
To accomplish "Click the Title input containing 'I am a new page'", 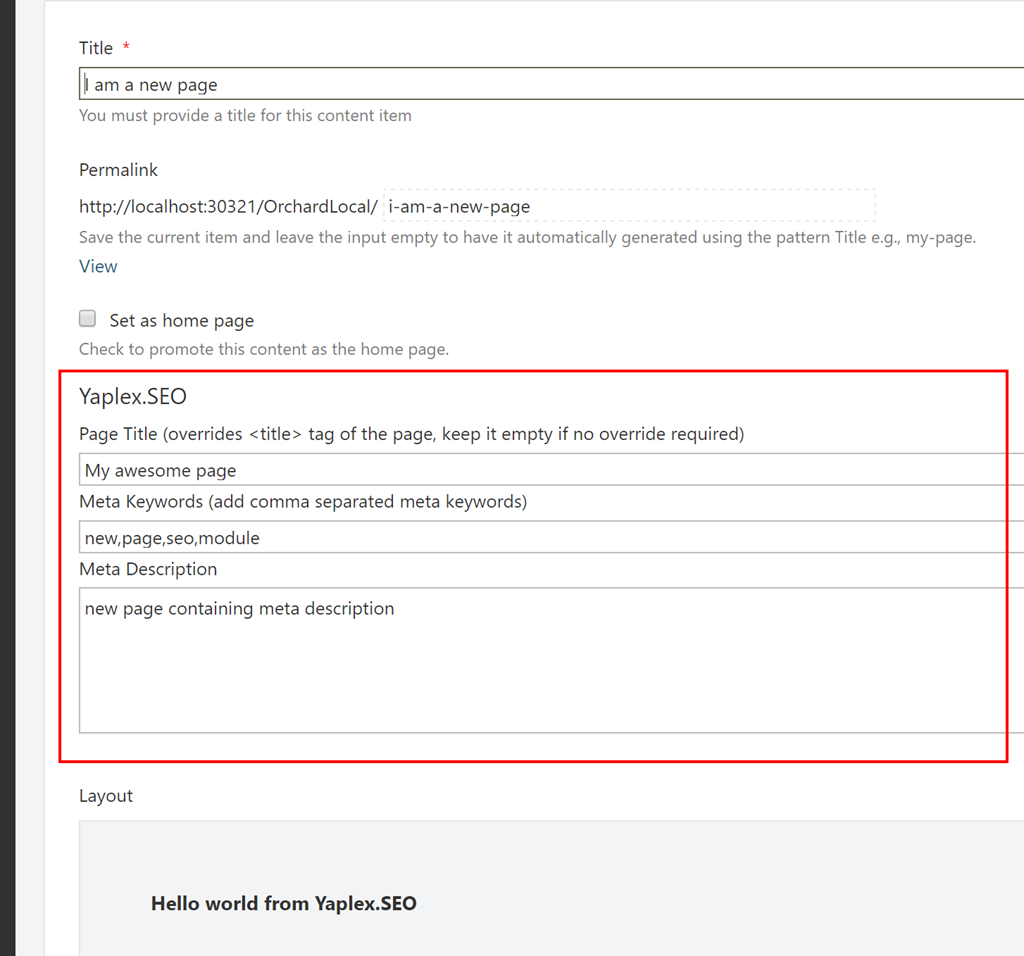I will pyautogui.click(x=550, y=84).
